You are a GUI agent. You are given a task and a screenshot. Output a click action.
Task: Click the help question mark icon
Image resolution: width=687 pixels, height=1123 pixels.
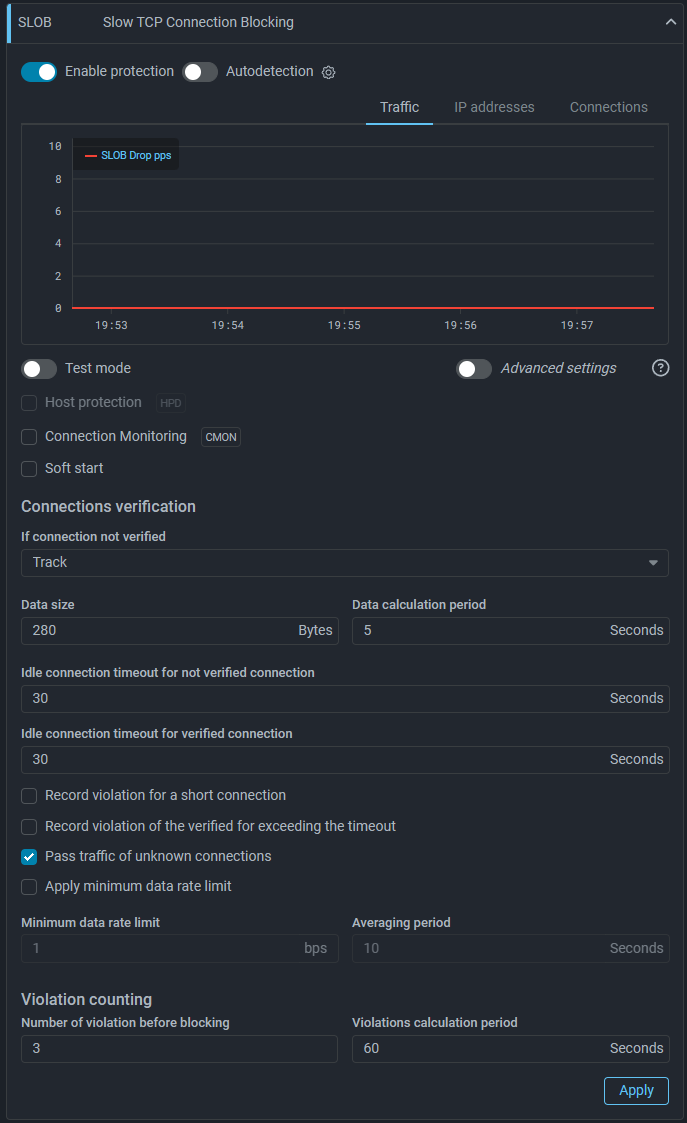pyautogui.click(x=660, y=368)
